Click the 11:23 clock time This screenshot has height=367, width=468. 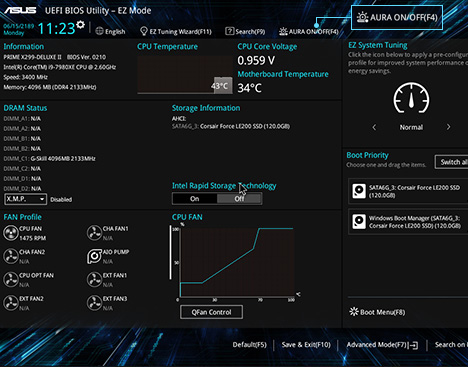coord(56,28)
